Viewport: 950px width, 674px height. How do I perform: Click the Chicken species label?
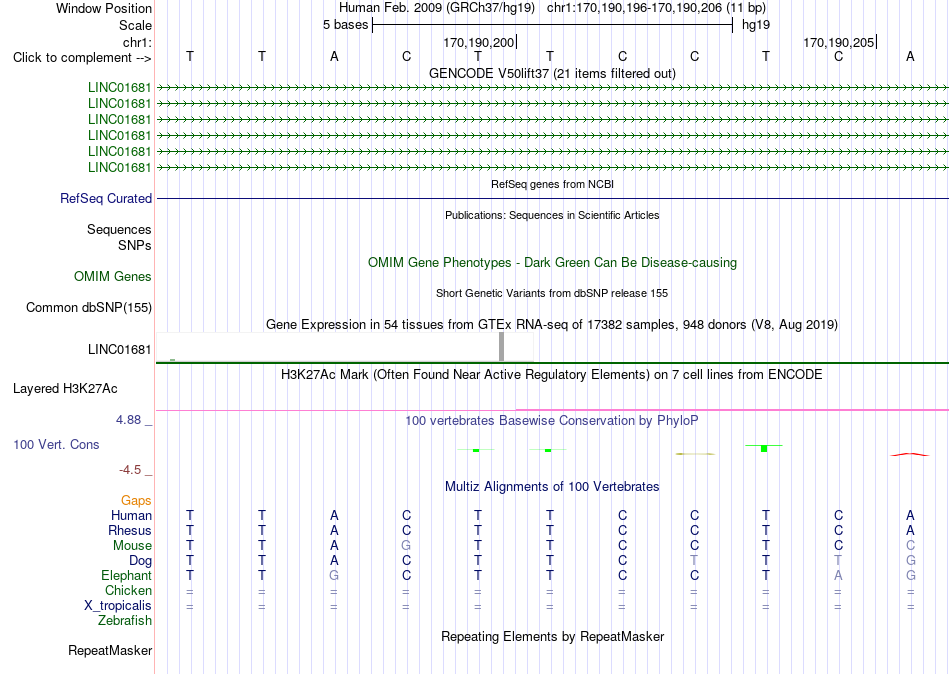pyautogui.click(x=128, y=590)
